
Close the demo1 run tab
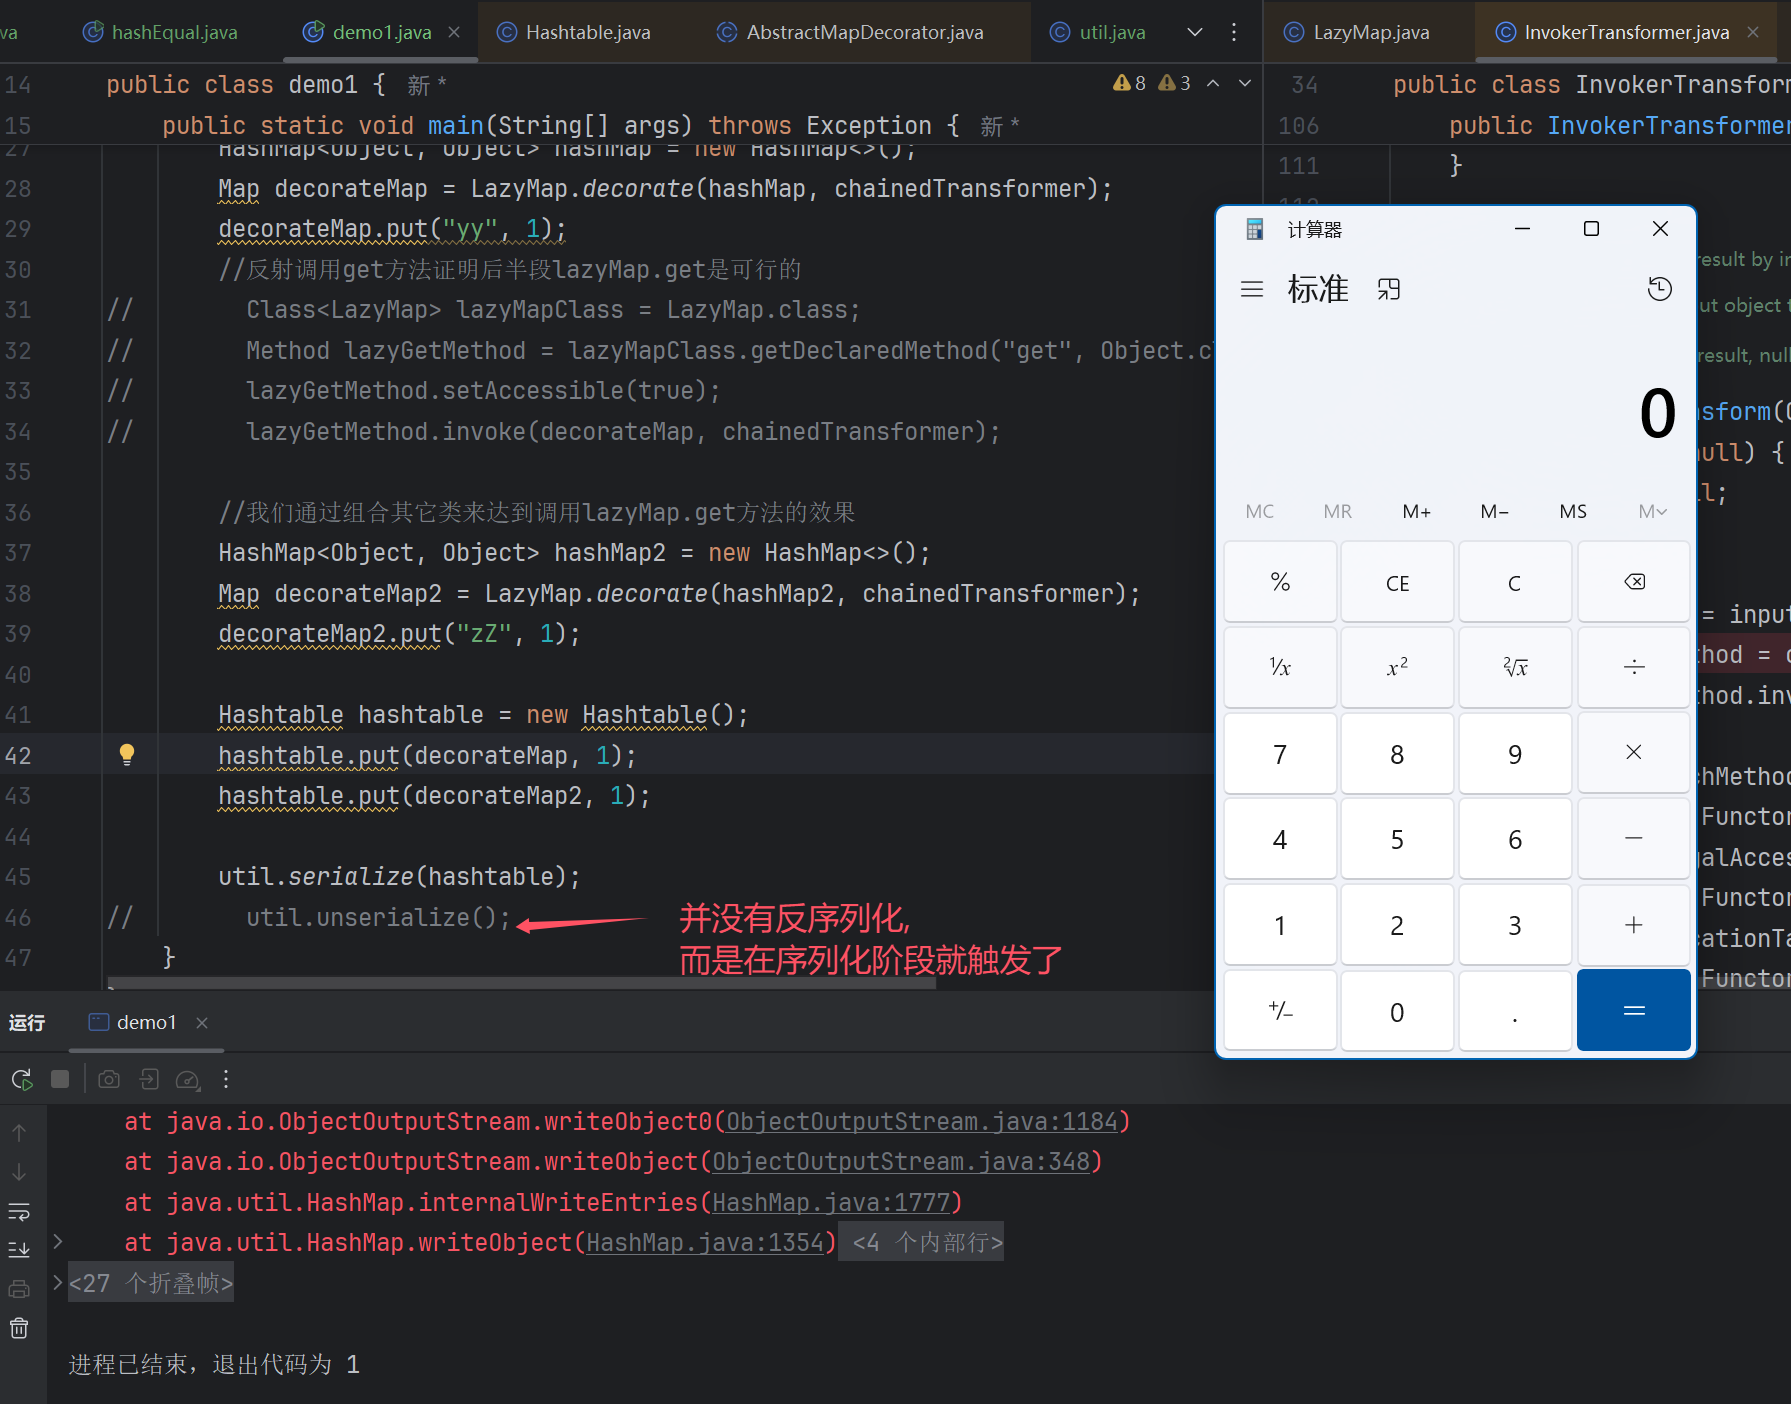(x=202, y=1022)
